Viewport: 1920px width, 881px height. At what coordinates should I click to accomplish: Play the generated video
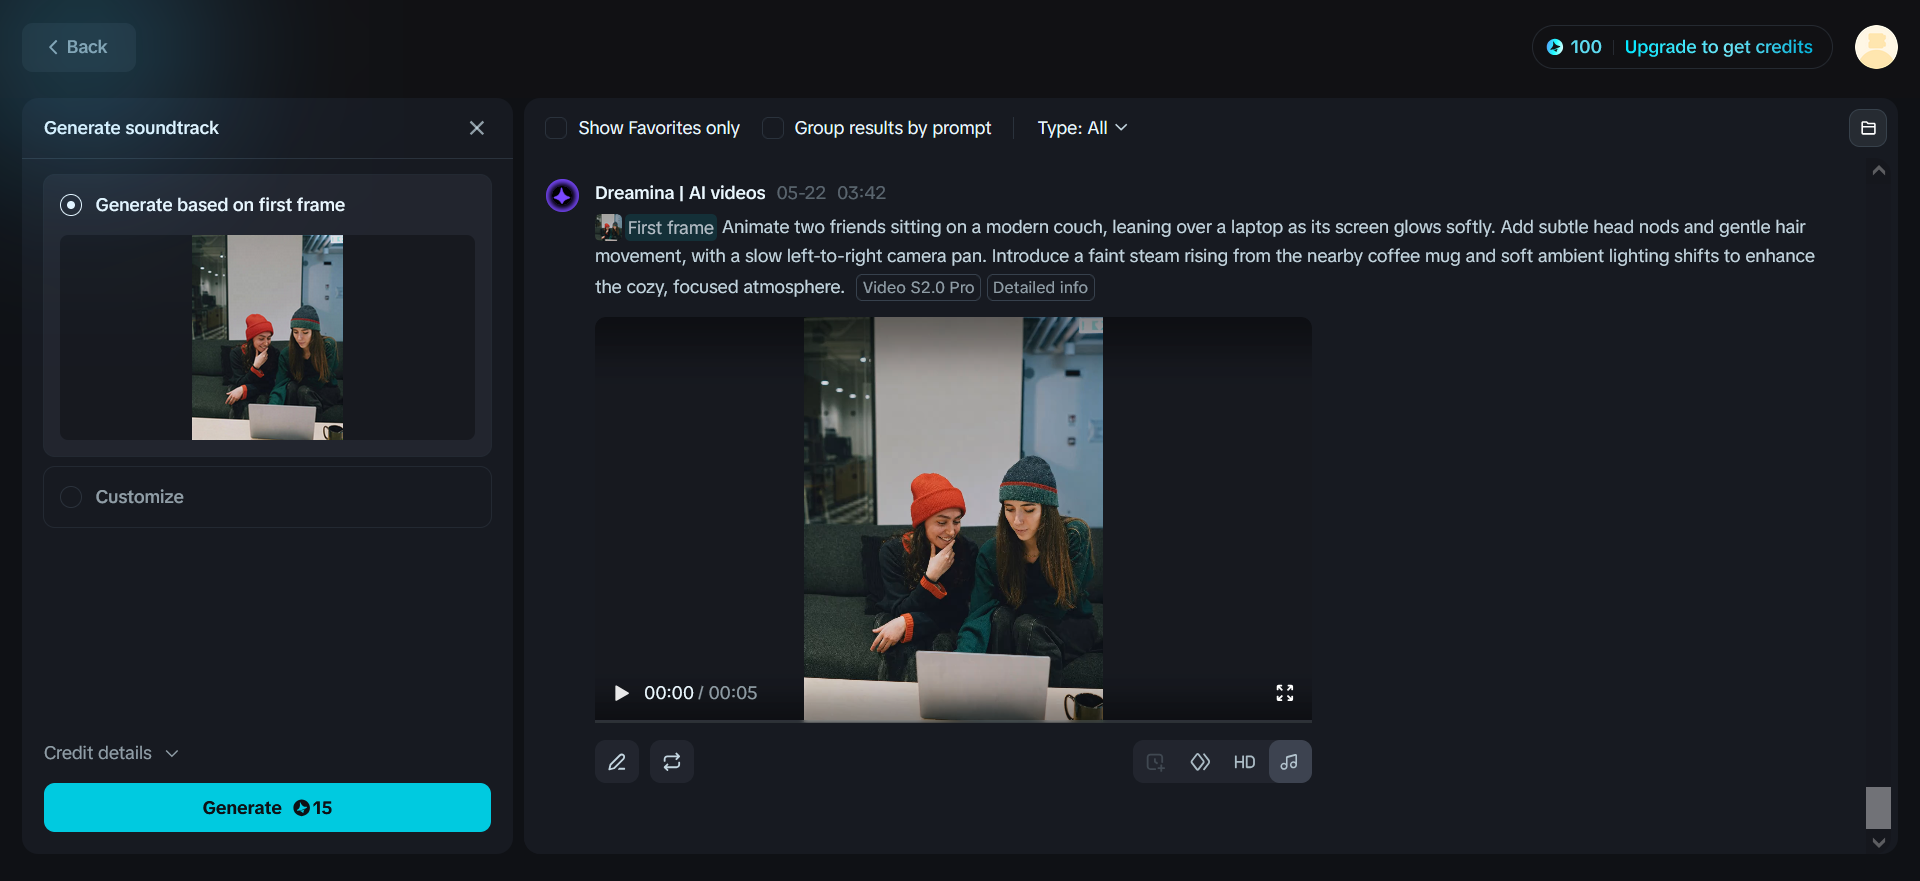[621, 693]
